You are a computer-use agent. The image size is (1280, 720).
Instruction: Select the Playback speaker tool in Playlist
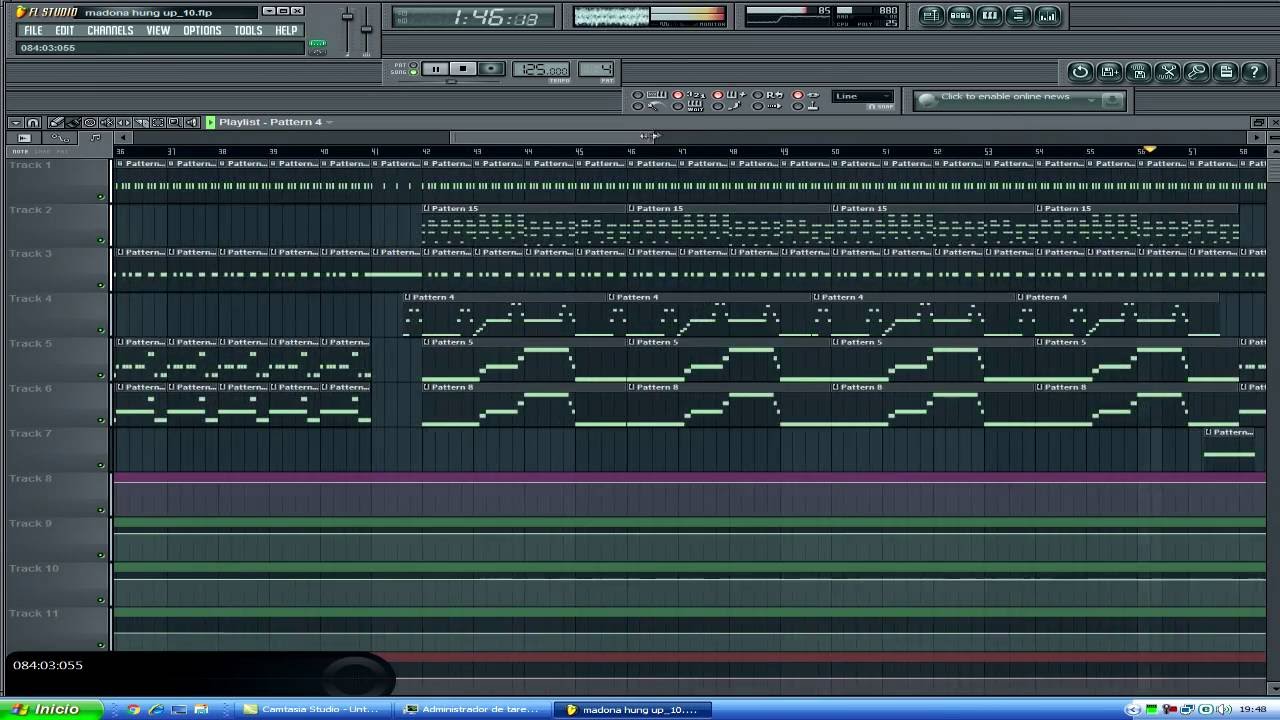pos(190,122)
